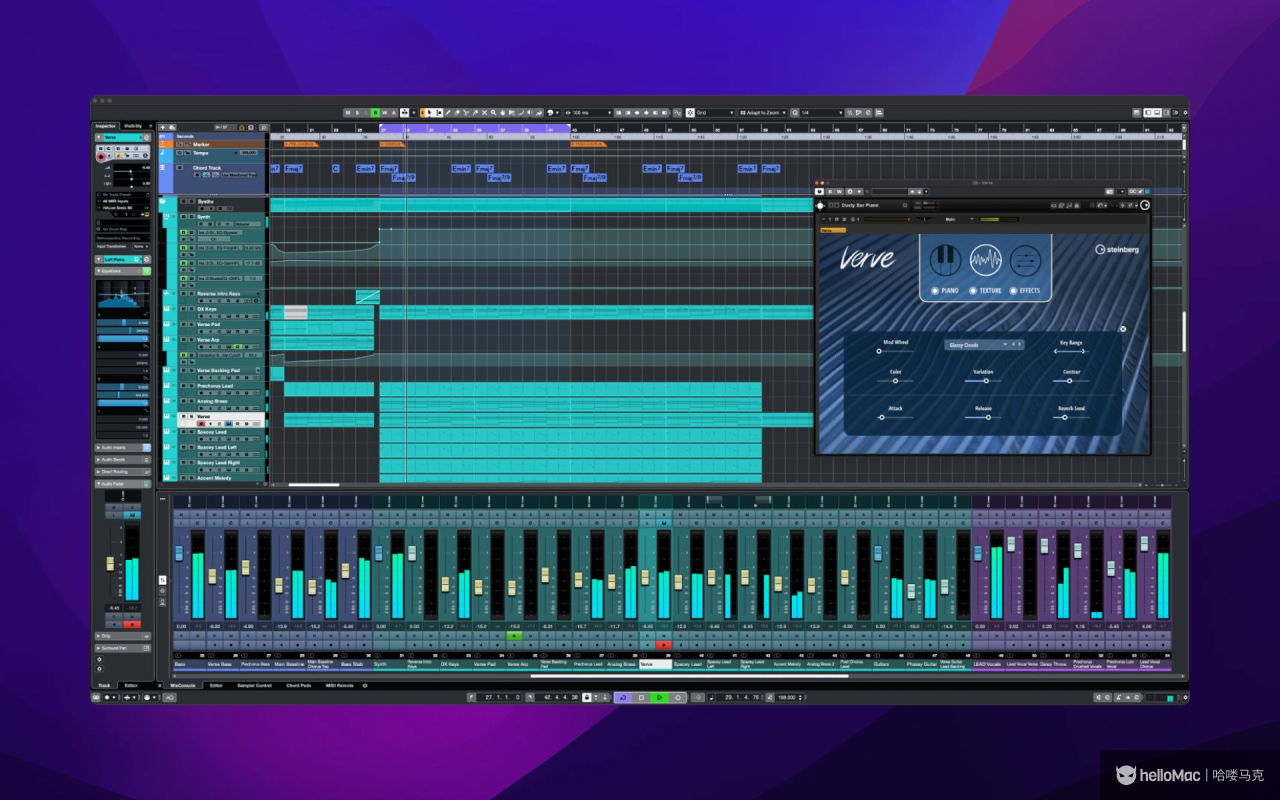Mute the Bass mixer channel
The height and width of the screenshot is (800, 1280).
pos(181,515)
